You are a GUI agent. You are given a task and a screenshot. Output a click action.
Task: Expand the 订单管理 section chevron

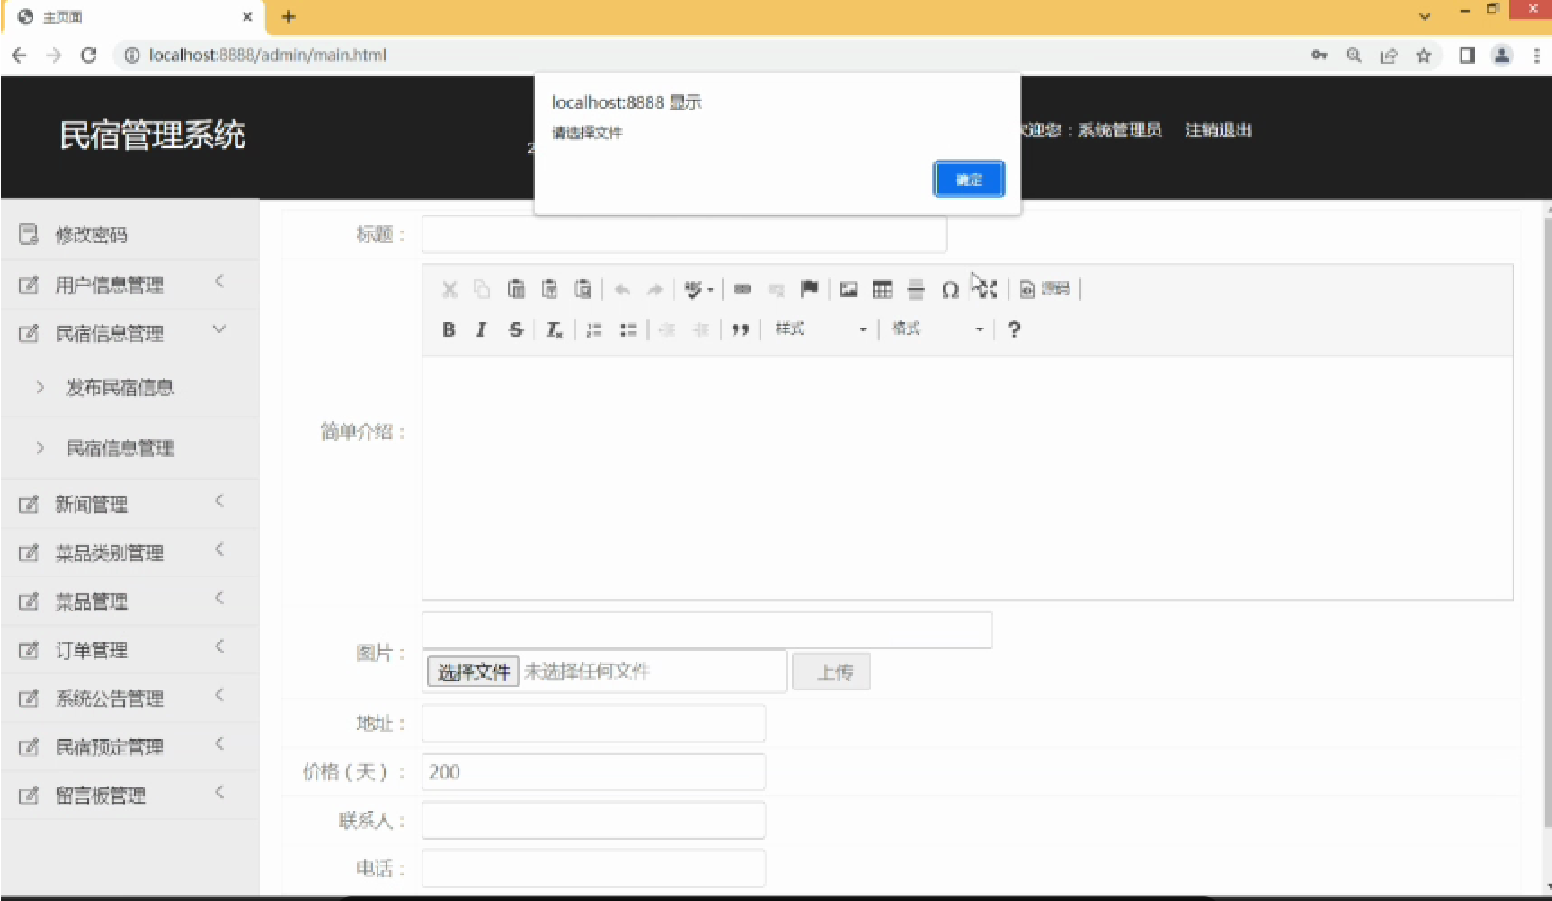(x=219, y=647)
